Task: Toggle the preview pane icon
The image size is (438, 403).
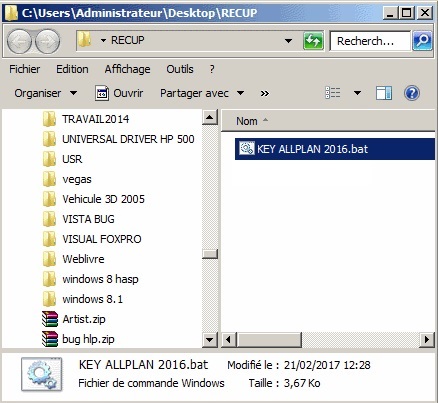Action: (x=384, y=93)
